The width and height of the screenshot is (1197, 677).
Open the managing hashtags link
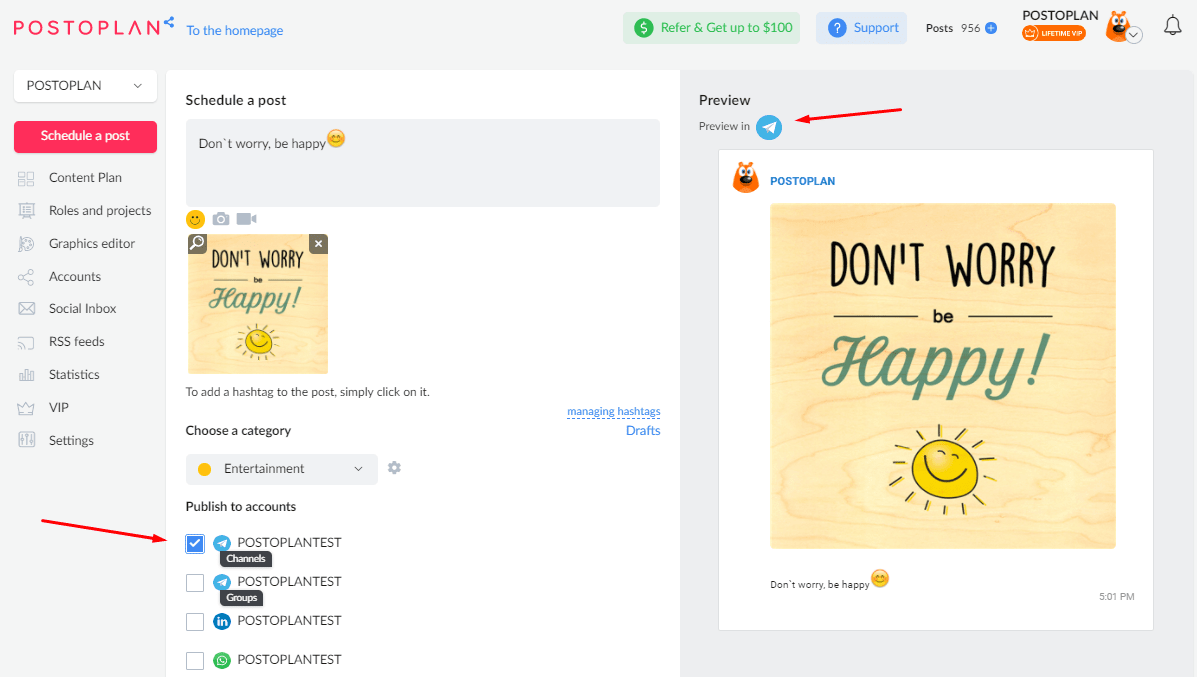pyautogui.click(x=614, y=411)
